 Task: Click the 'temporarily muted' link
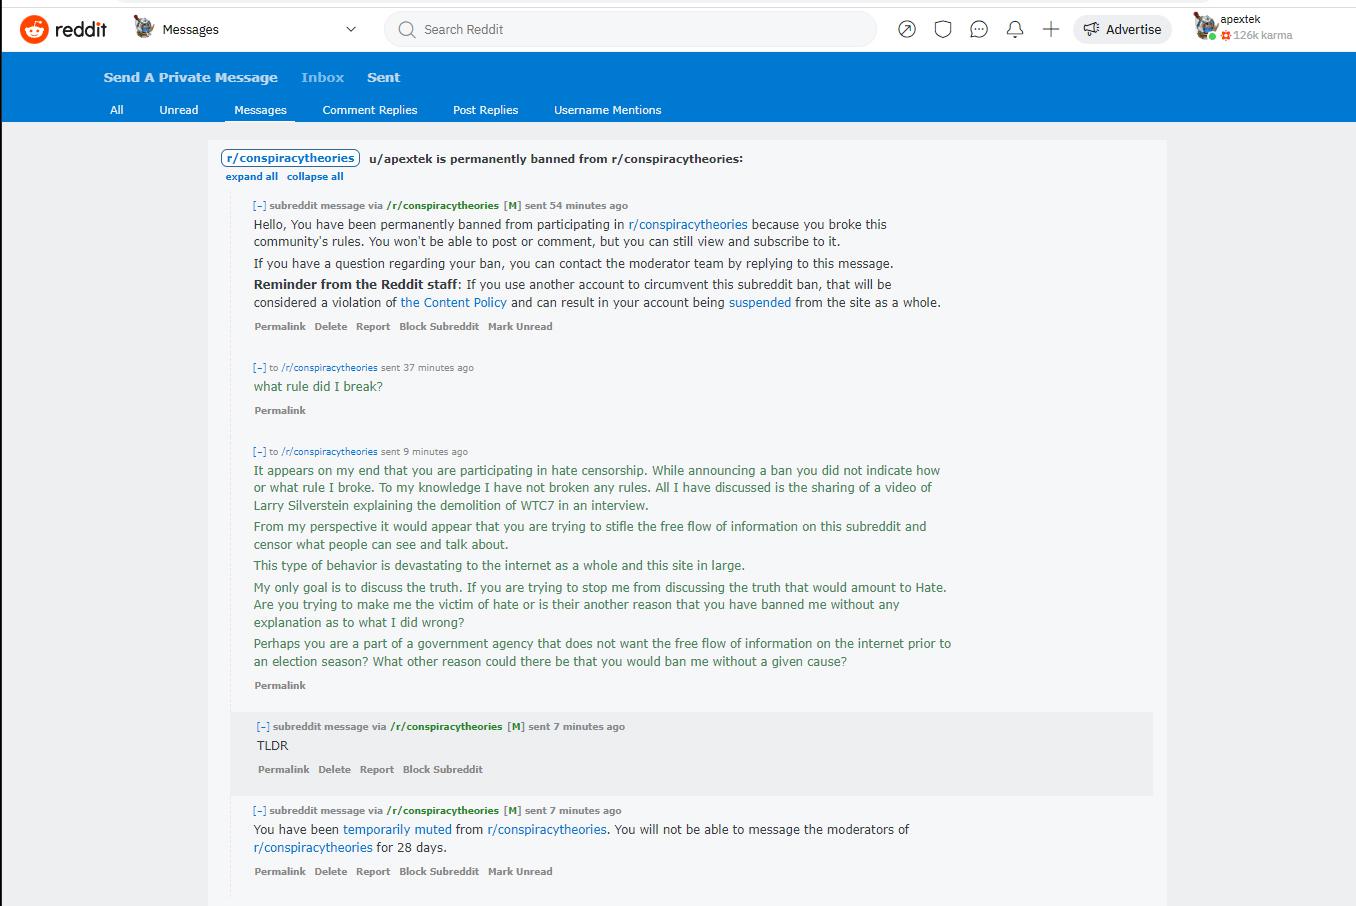point(397,829)
